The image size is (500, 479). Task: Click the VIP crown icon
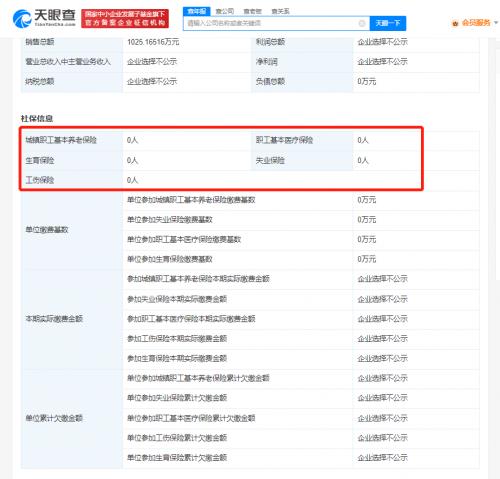tap(455, 23)
